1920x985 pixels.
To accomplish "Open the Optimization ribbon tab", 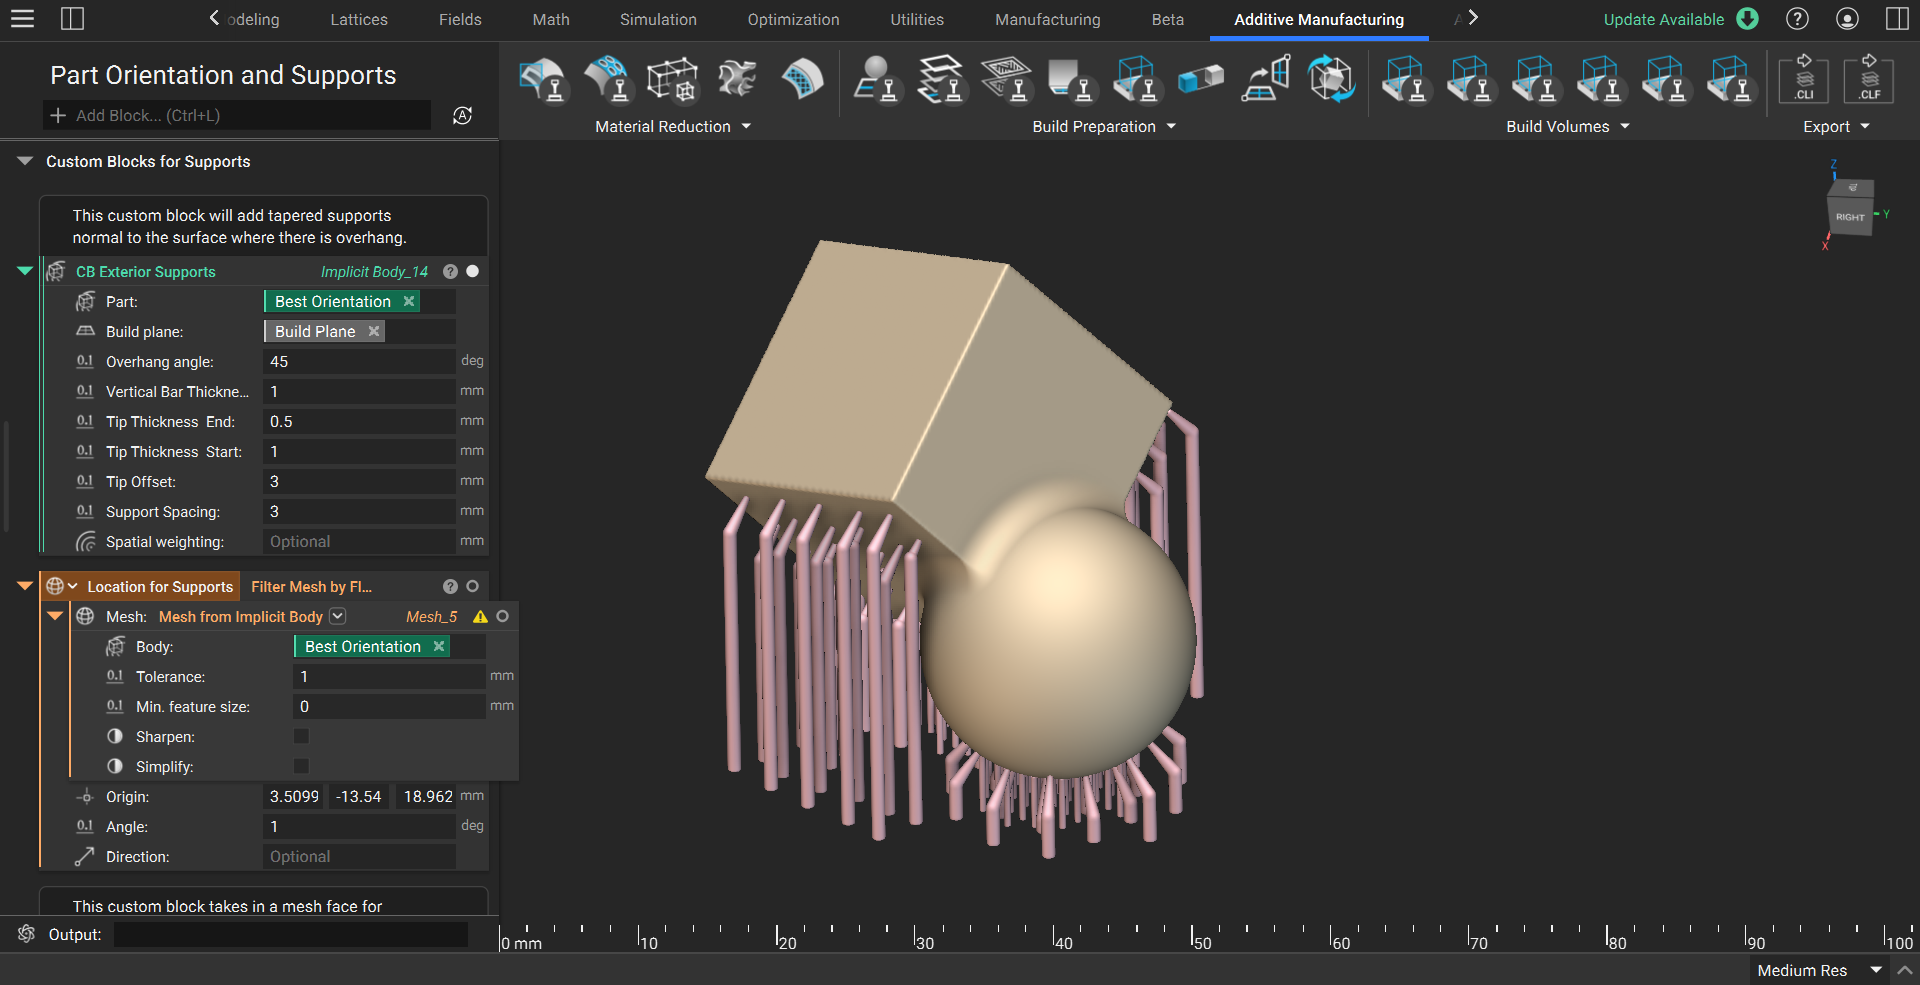I will [x=794, y=19].
